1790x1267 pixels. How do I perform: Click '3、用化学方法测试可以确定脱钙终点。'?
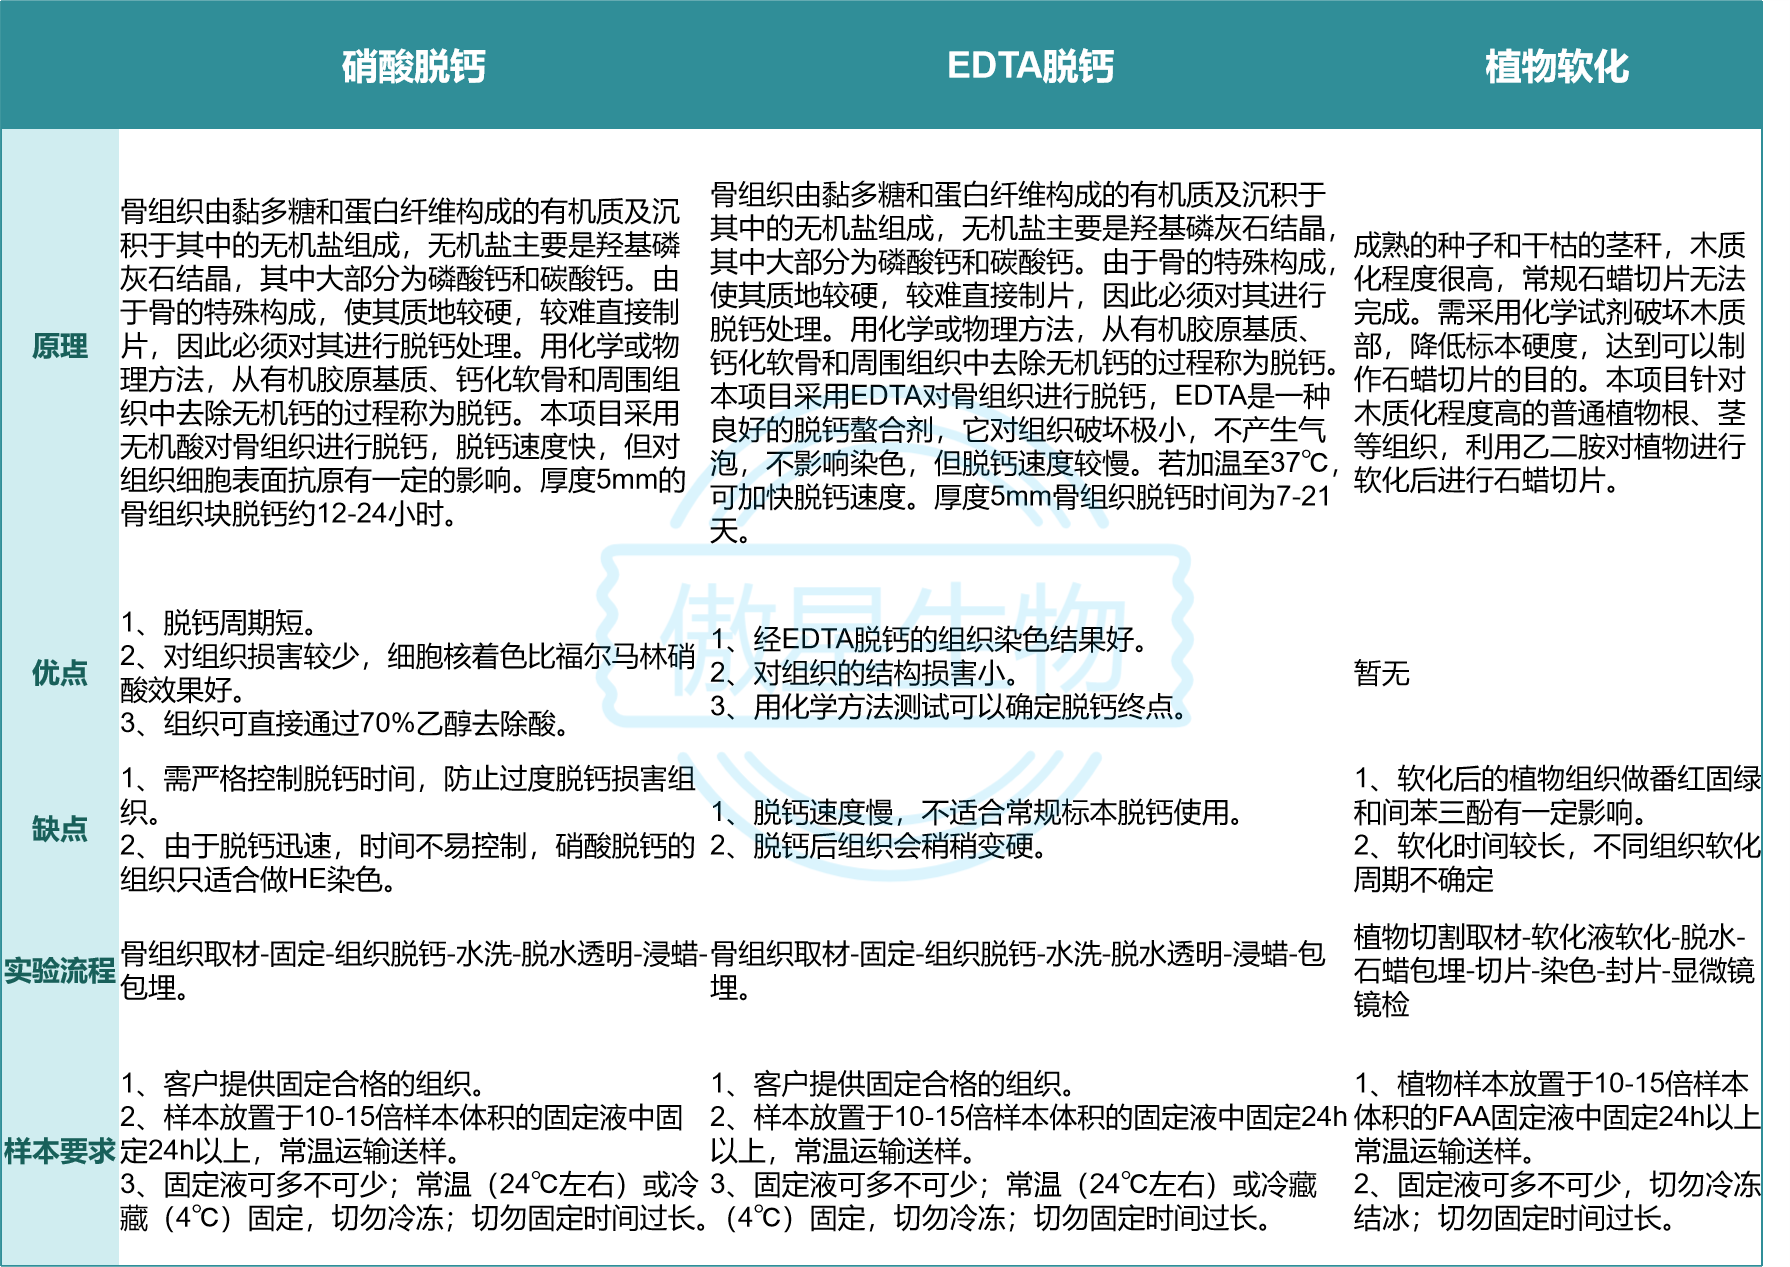click(x=951, y=707)
